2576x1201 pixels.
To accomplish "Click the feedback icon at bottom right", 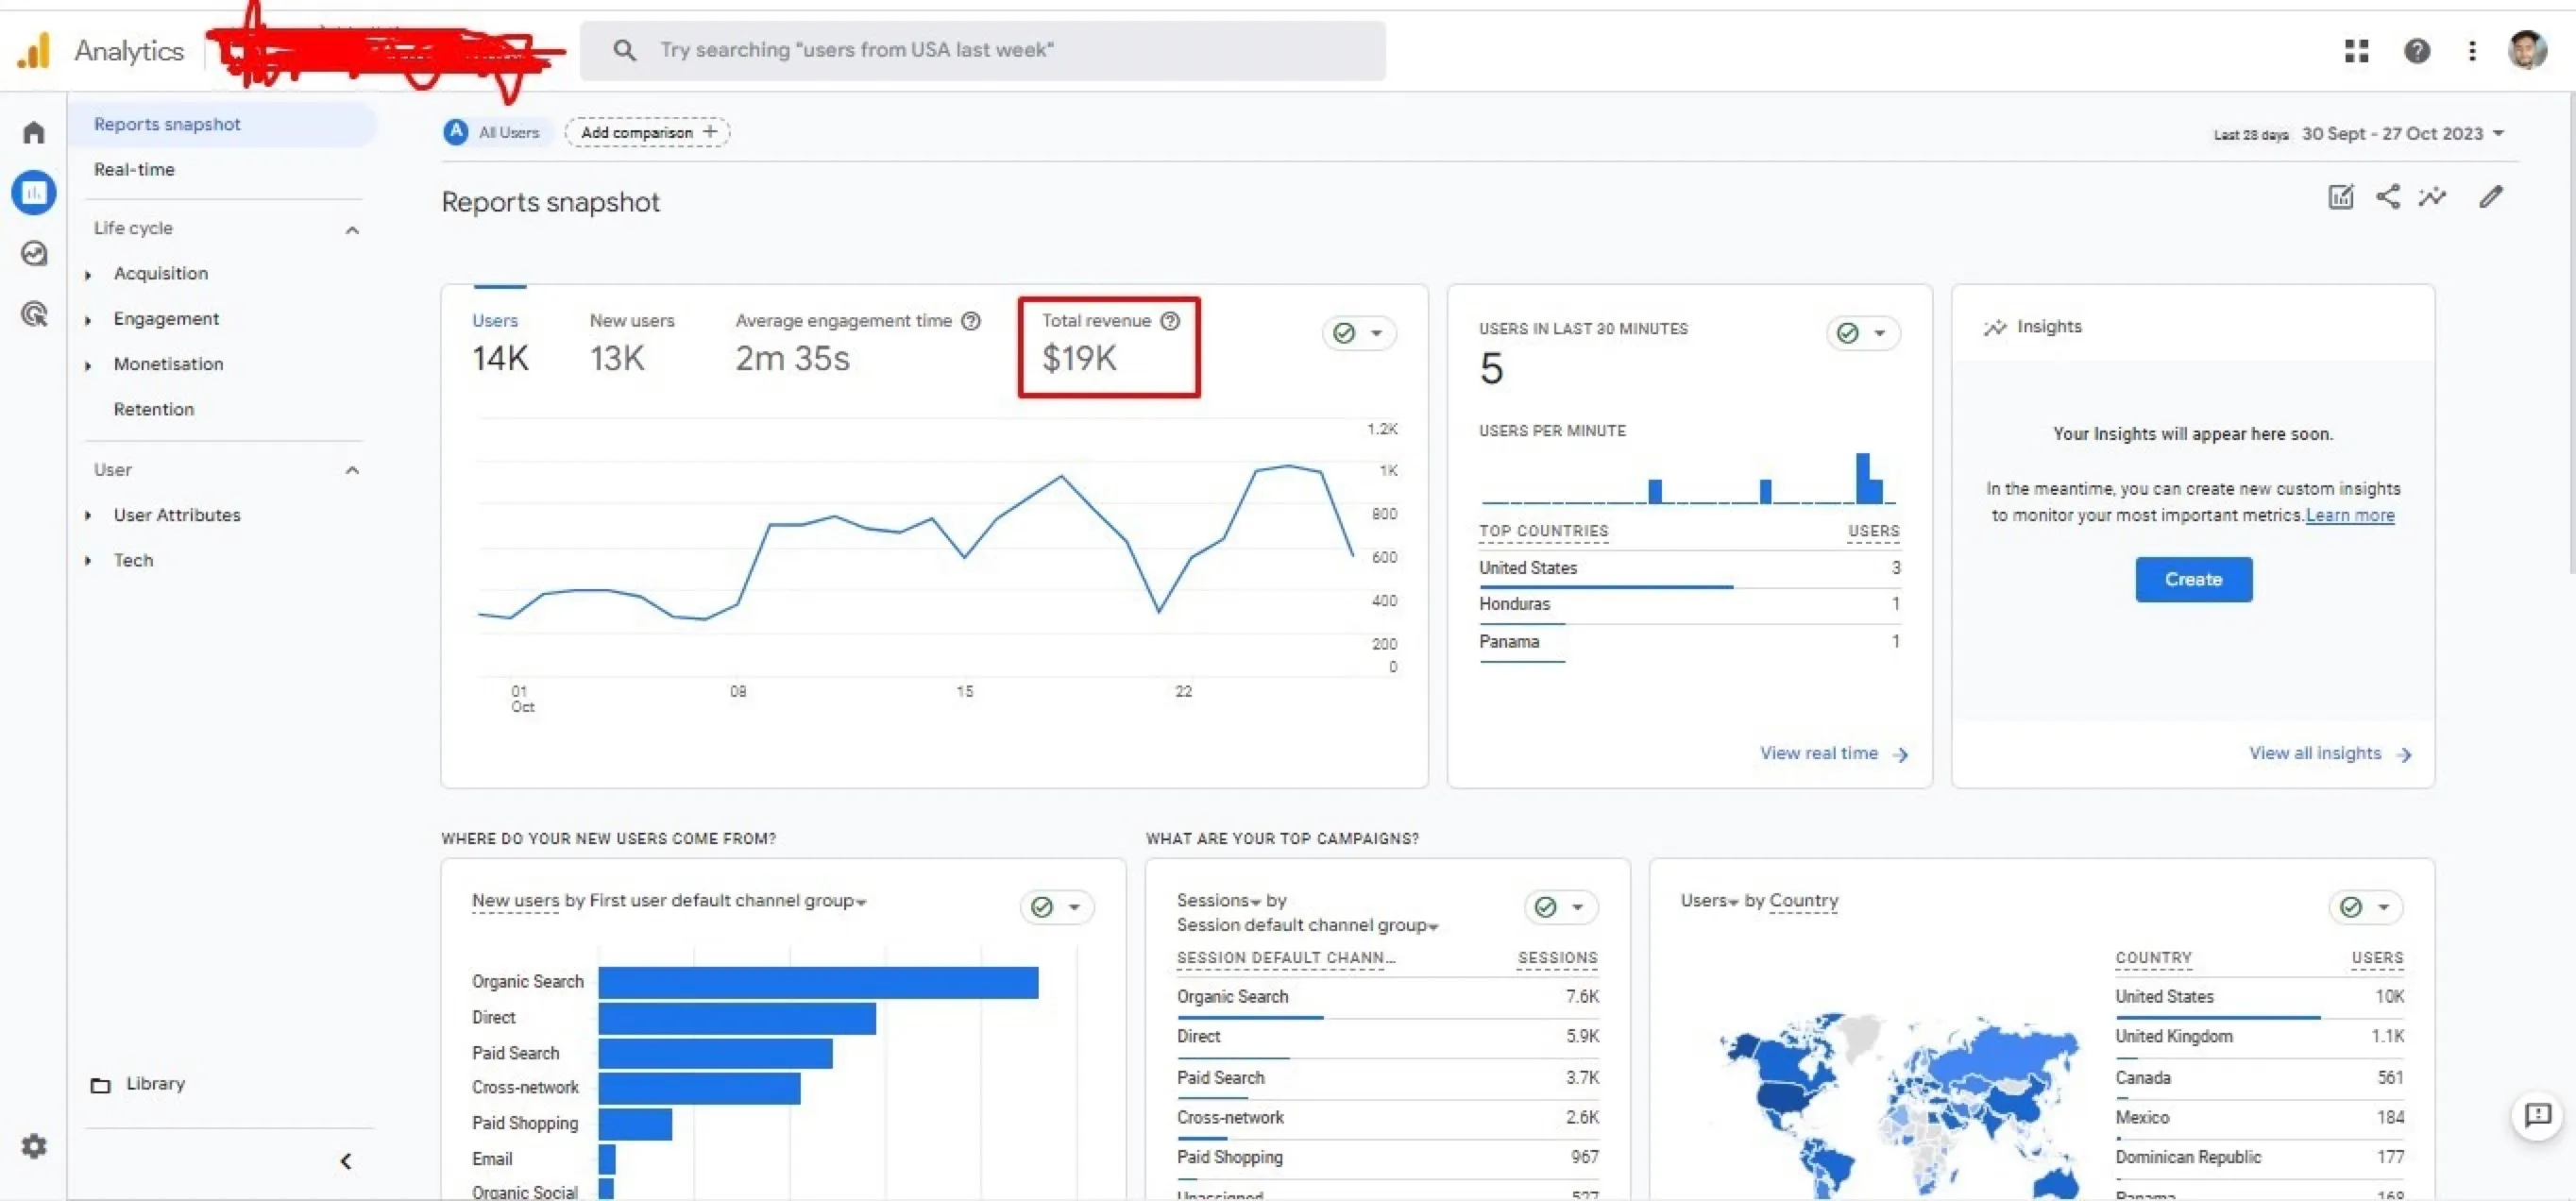I will point(2537,1115).
